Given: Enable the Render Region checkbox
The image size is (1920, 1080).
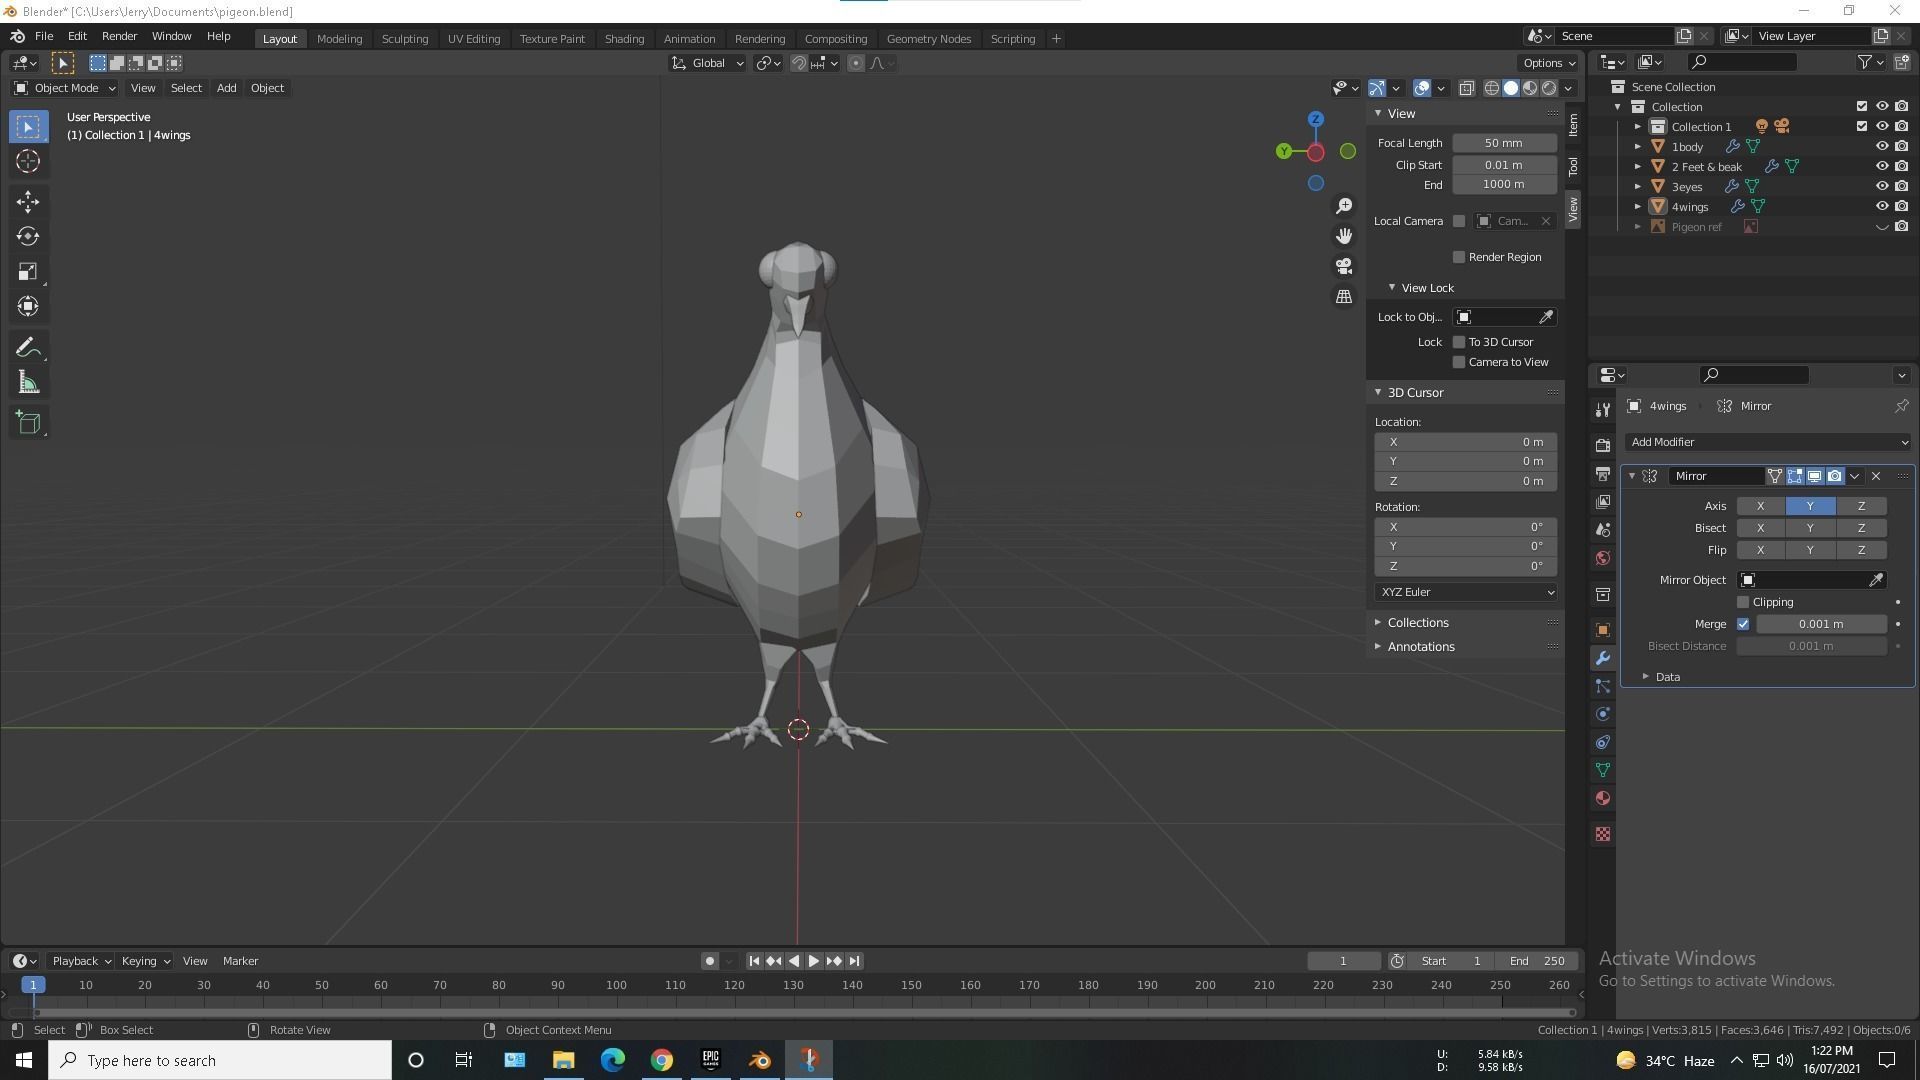Looking at the screenshot, I should tap(1459, 257).
